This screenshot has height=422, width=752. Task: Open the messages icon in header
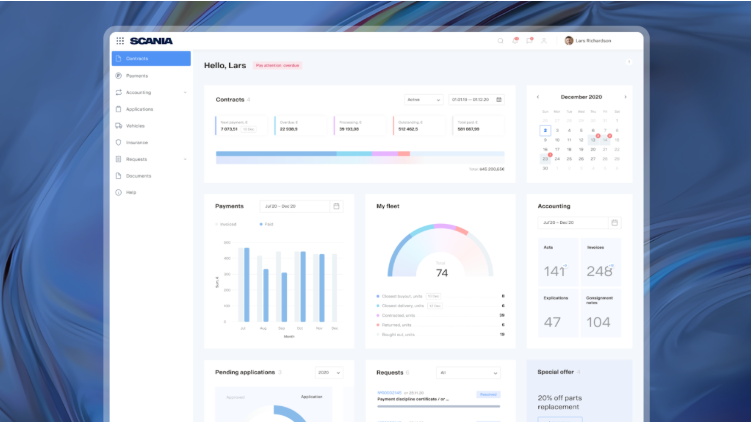click(x=530, y=41)
